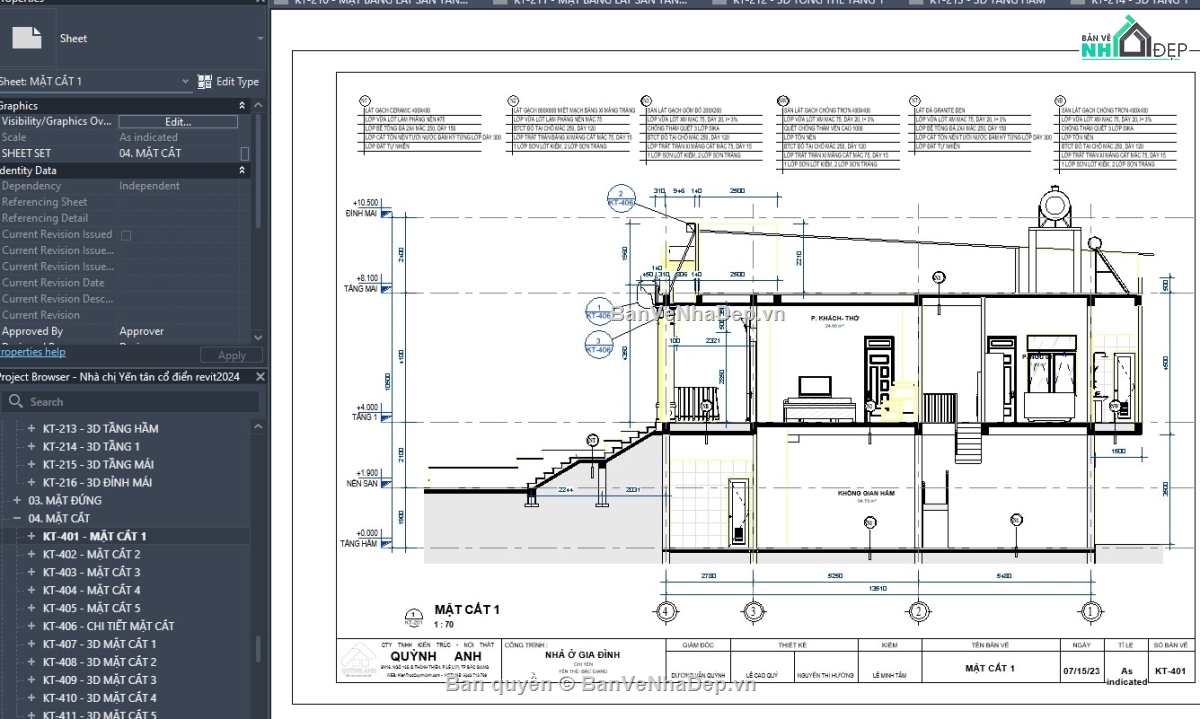Toggle the Current Revision Issued checkbox
The height and width of the screenshot is (719, 1200).
pos(126,235)
